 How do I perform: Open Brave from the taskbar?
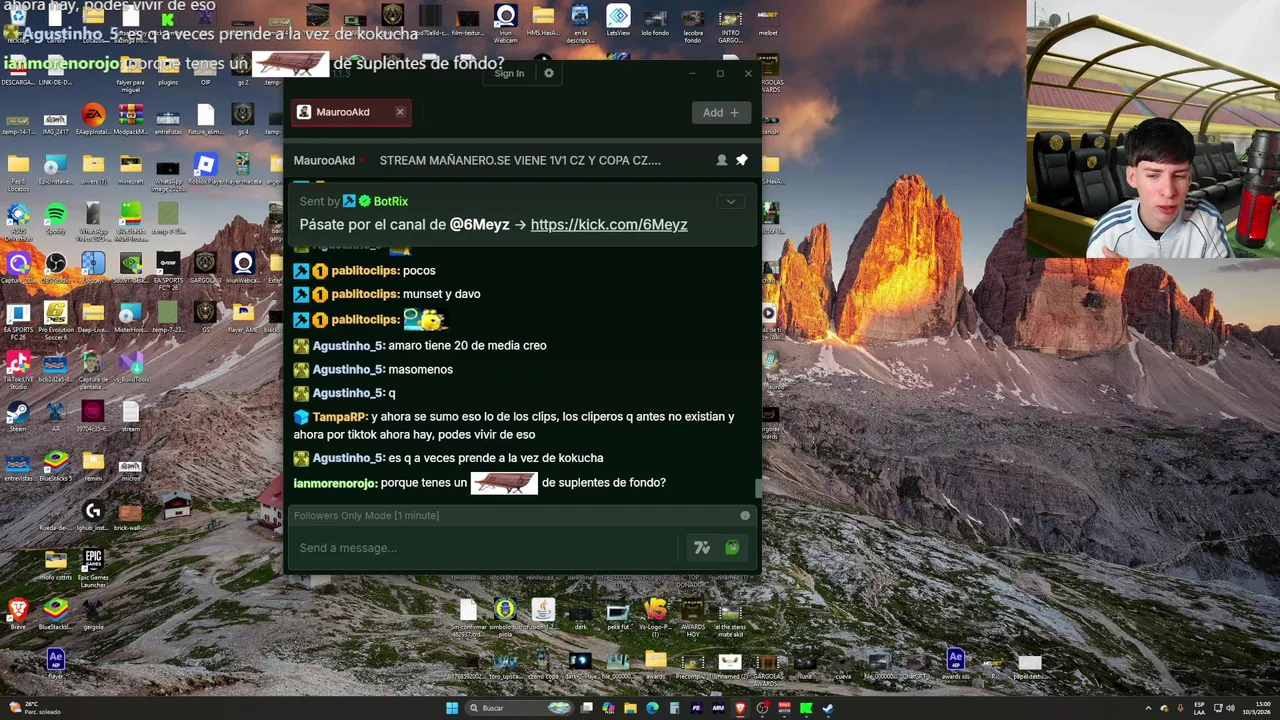coord(740,708)
